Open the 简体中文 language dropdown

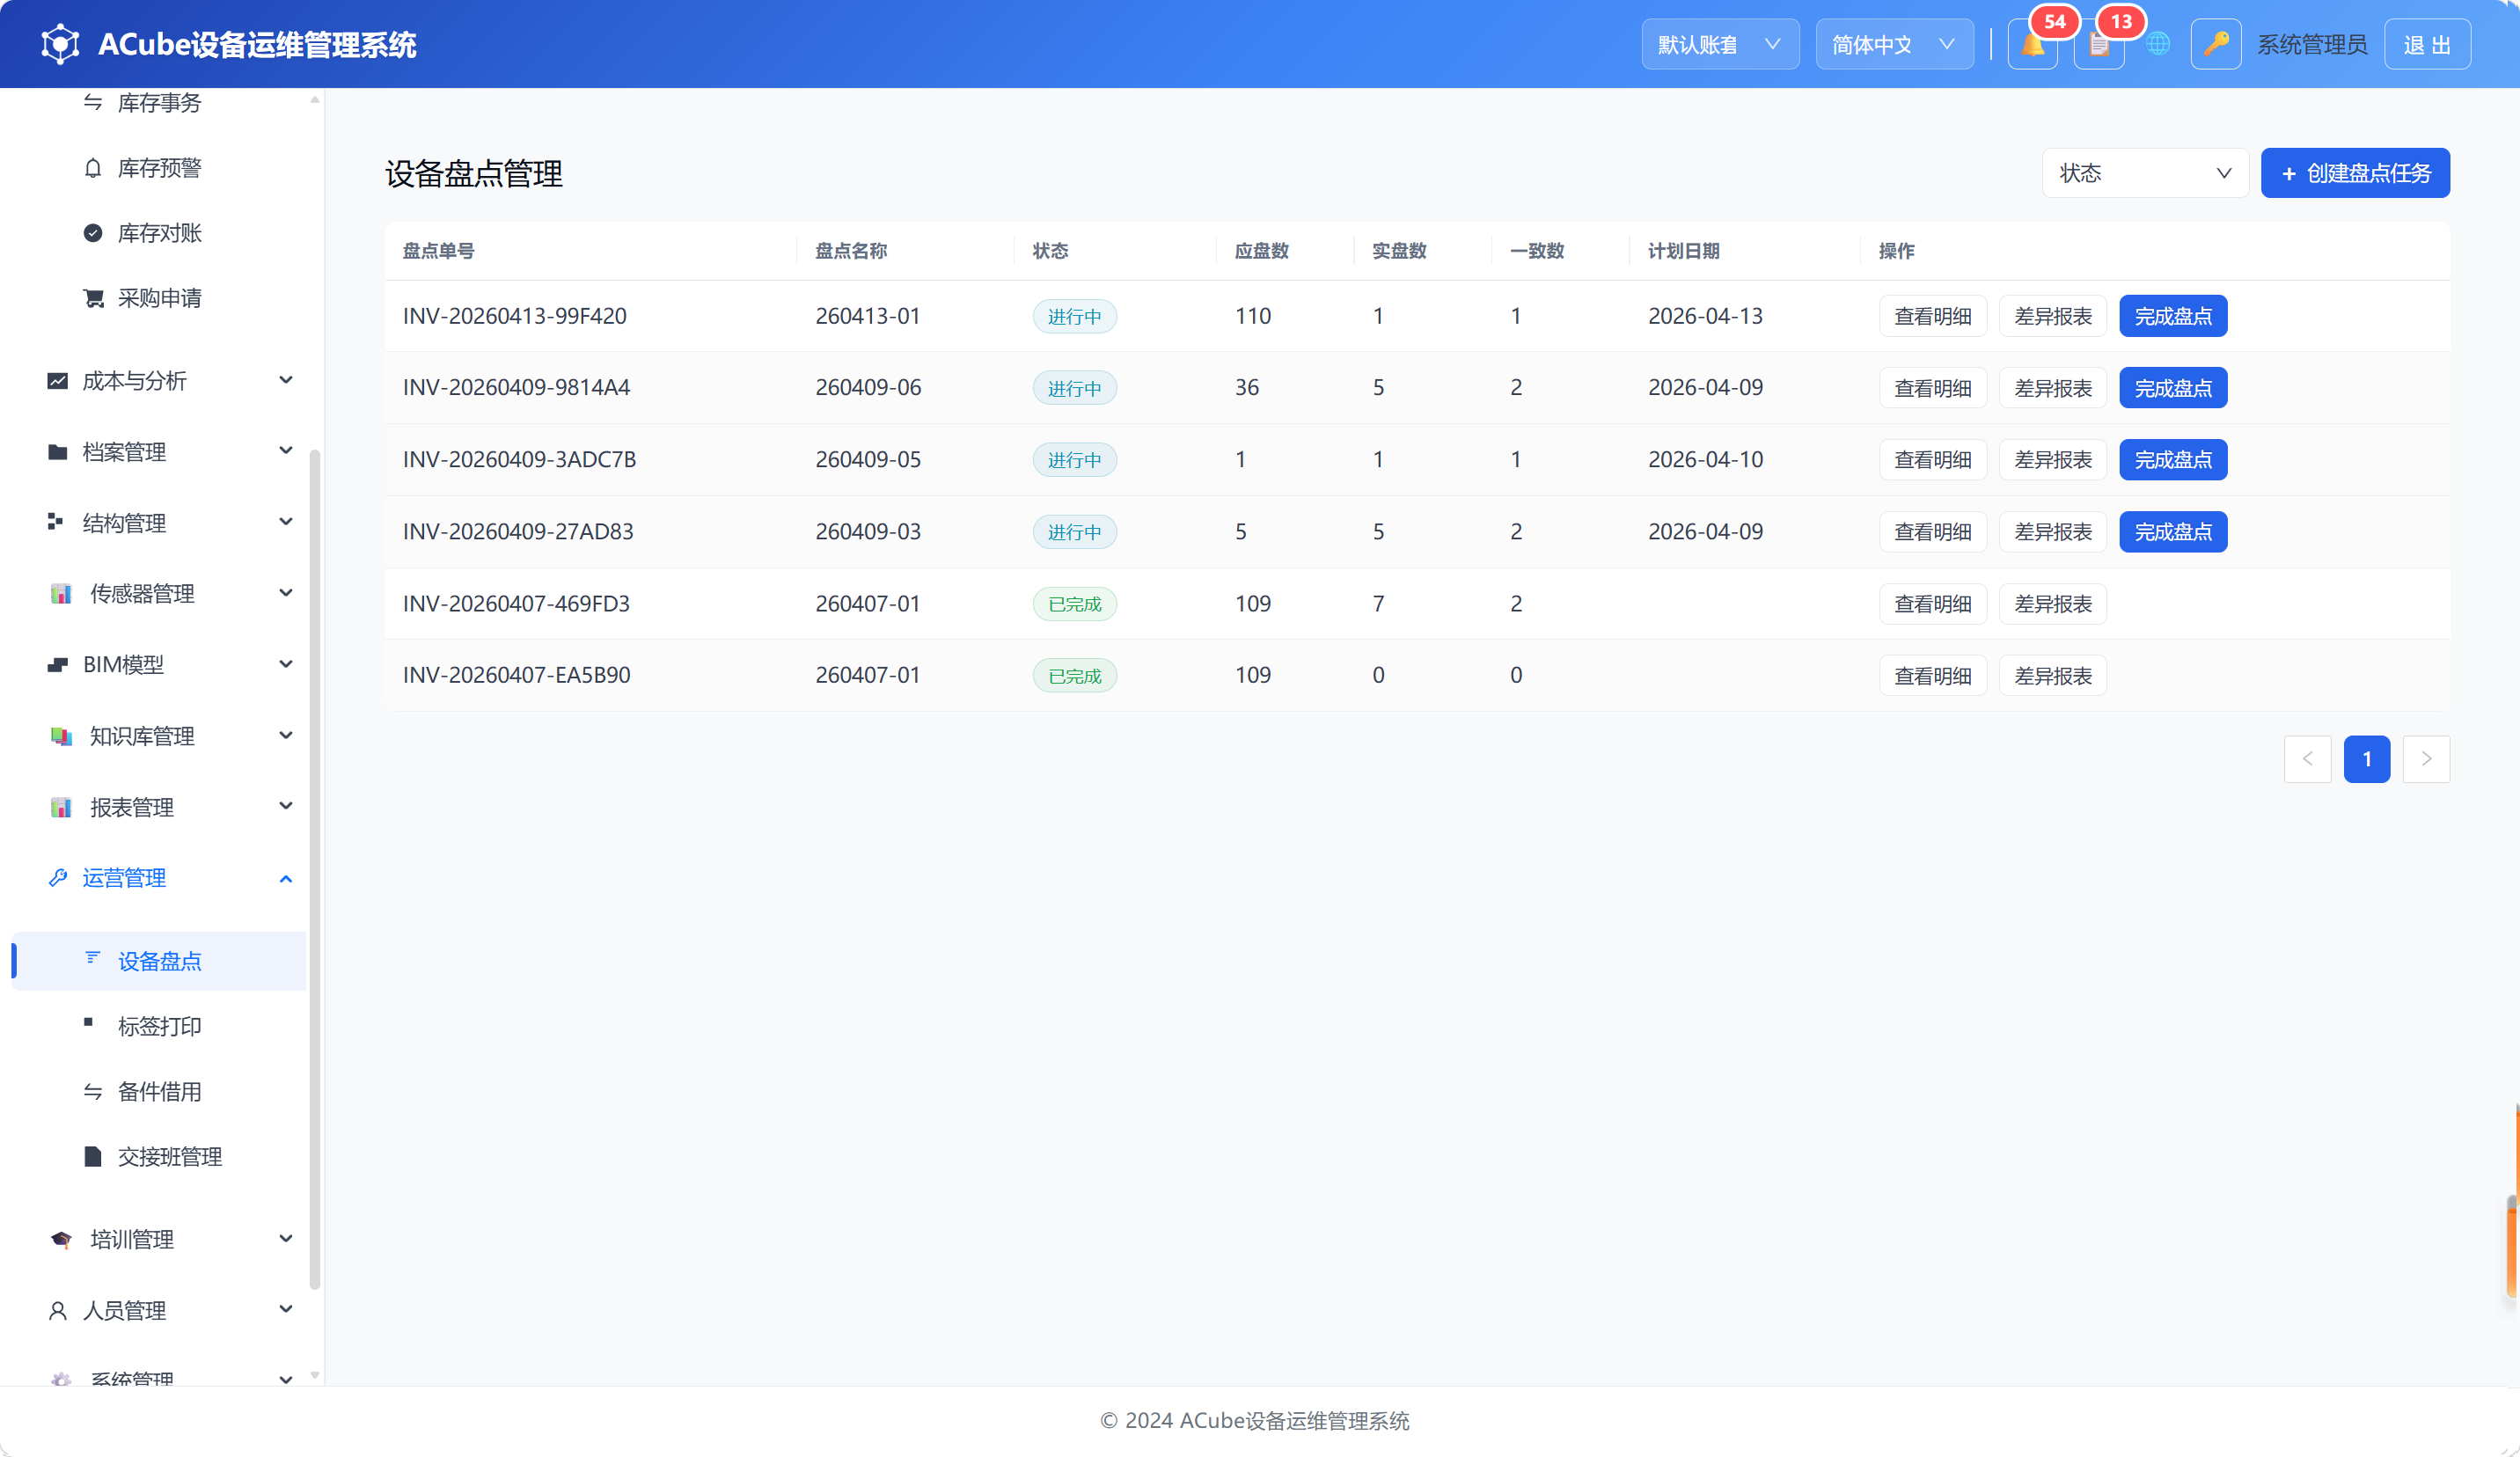tap(1894, 45)
